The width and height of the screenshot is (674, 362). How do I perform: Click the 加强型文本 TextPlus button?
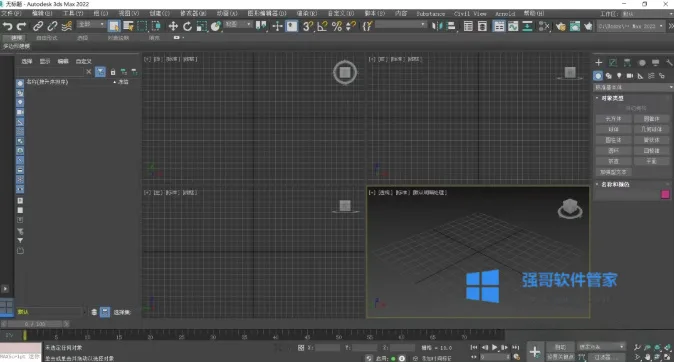[x=613, y=172]
